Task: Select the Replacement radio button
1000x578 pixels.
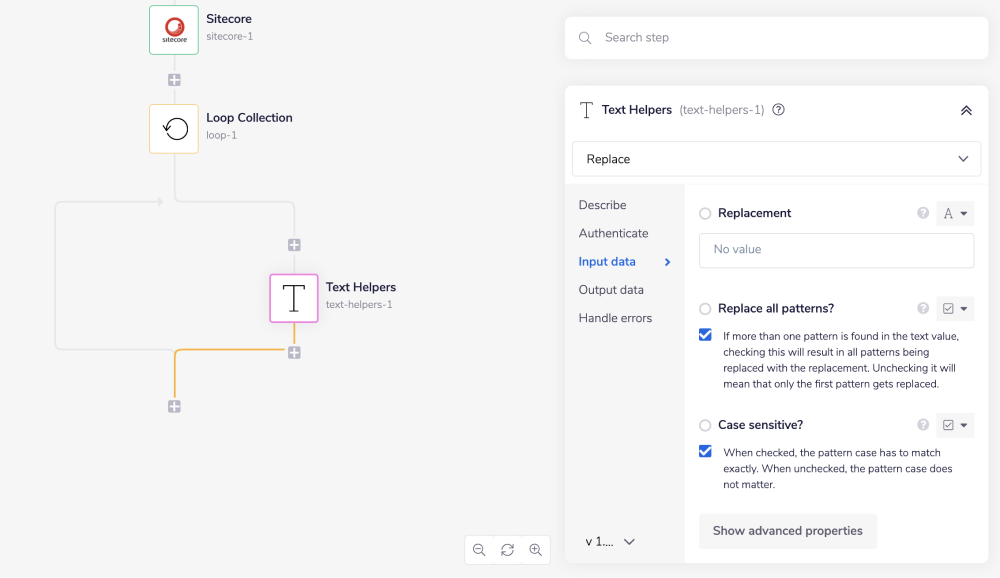Action: pos(705,213)
